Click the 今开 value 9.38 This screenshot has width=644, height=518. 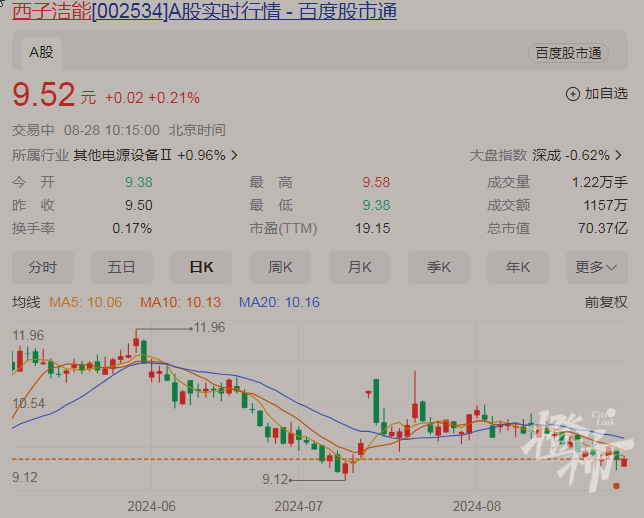(x=139, y=182)
